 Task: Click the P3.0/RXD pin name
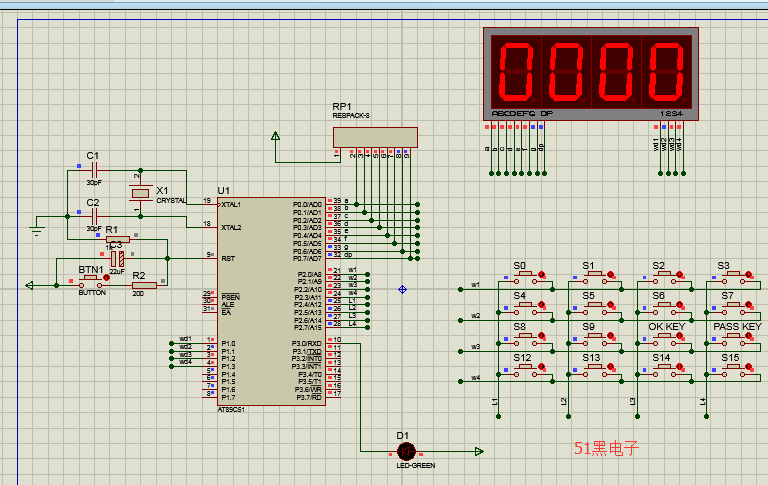point(307,344)
